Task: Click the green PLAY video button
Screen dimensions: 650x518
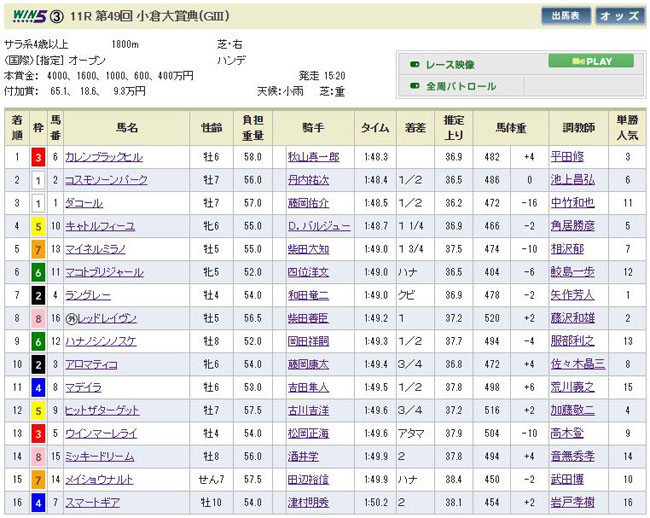Action: pyautogui.click(x=590, y=61)
